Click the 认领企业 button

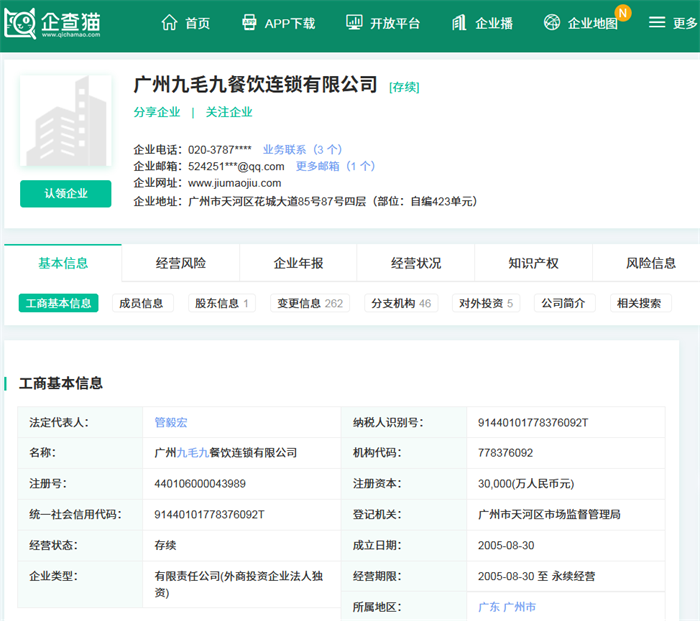66,194
